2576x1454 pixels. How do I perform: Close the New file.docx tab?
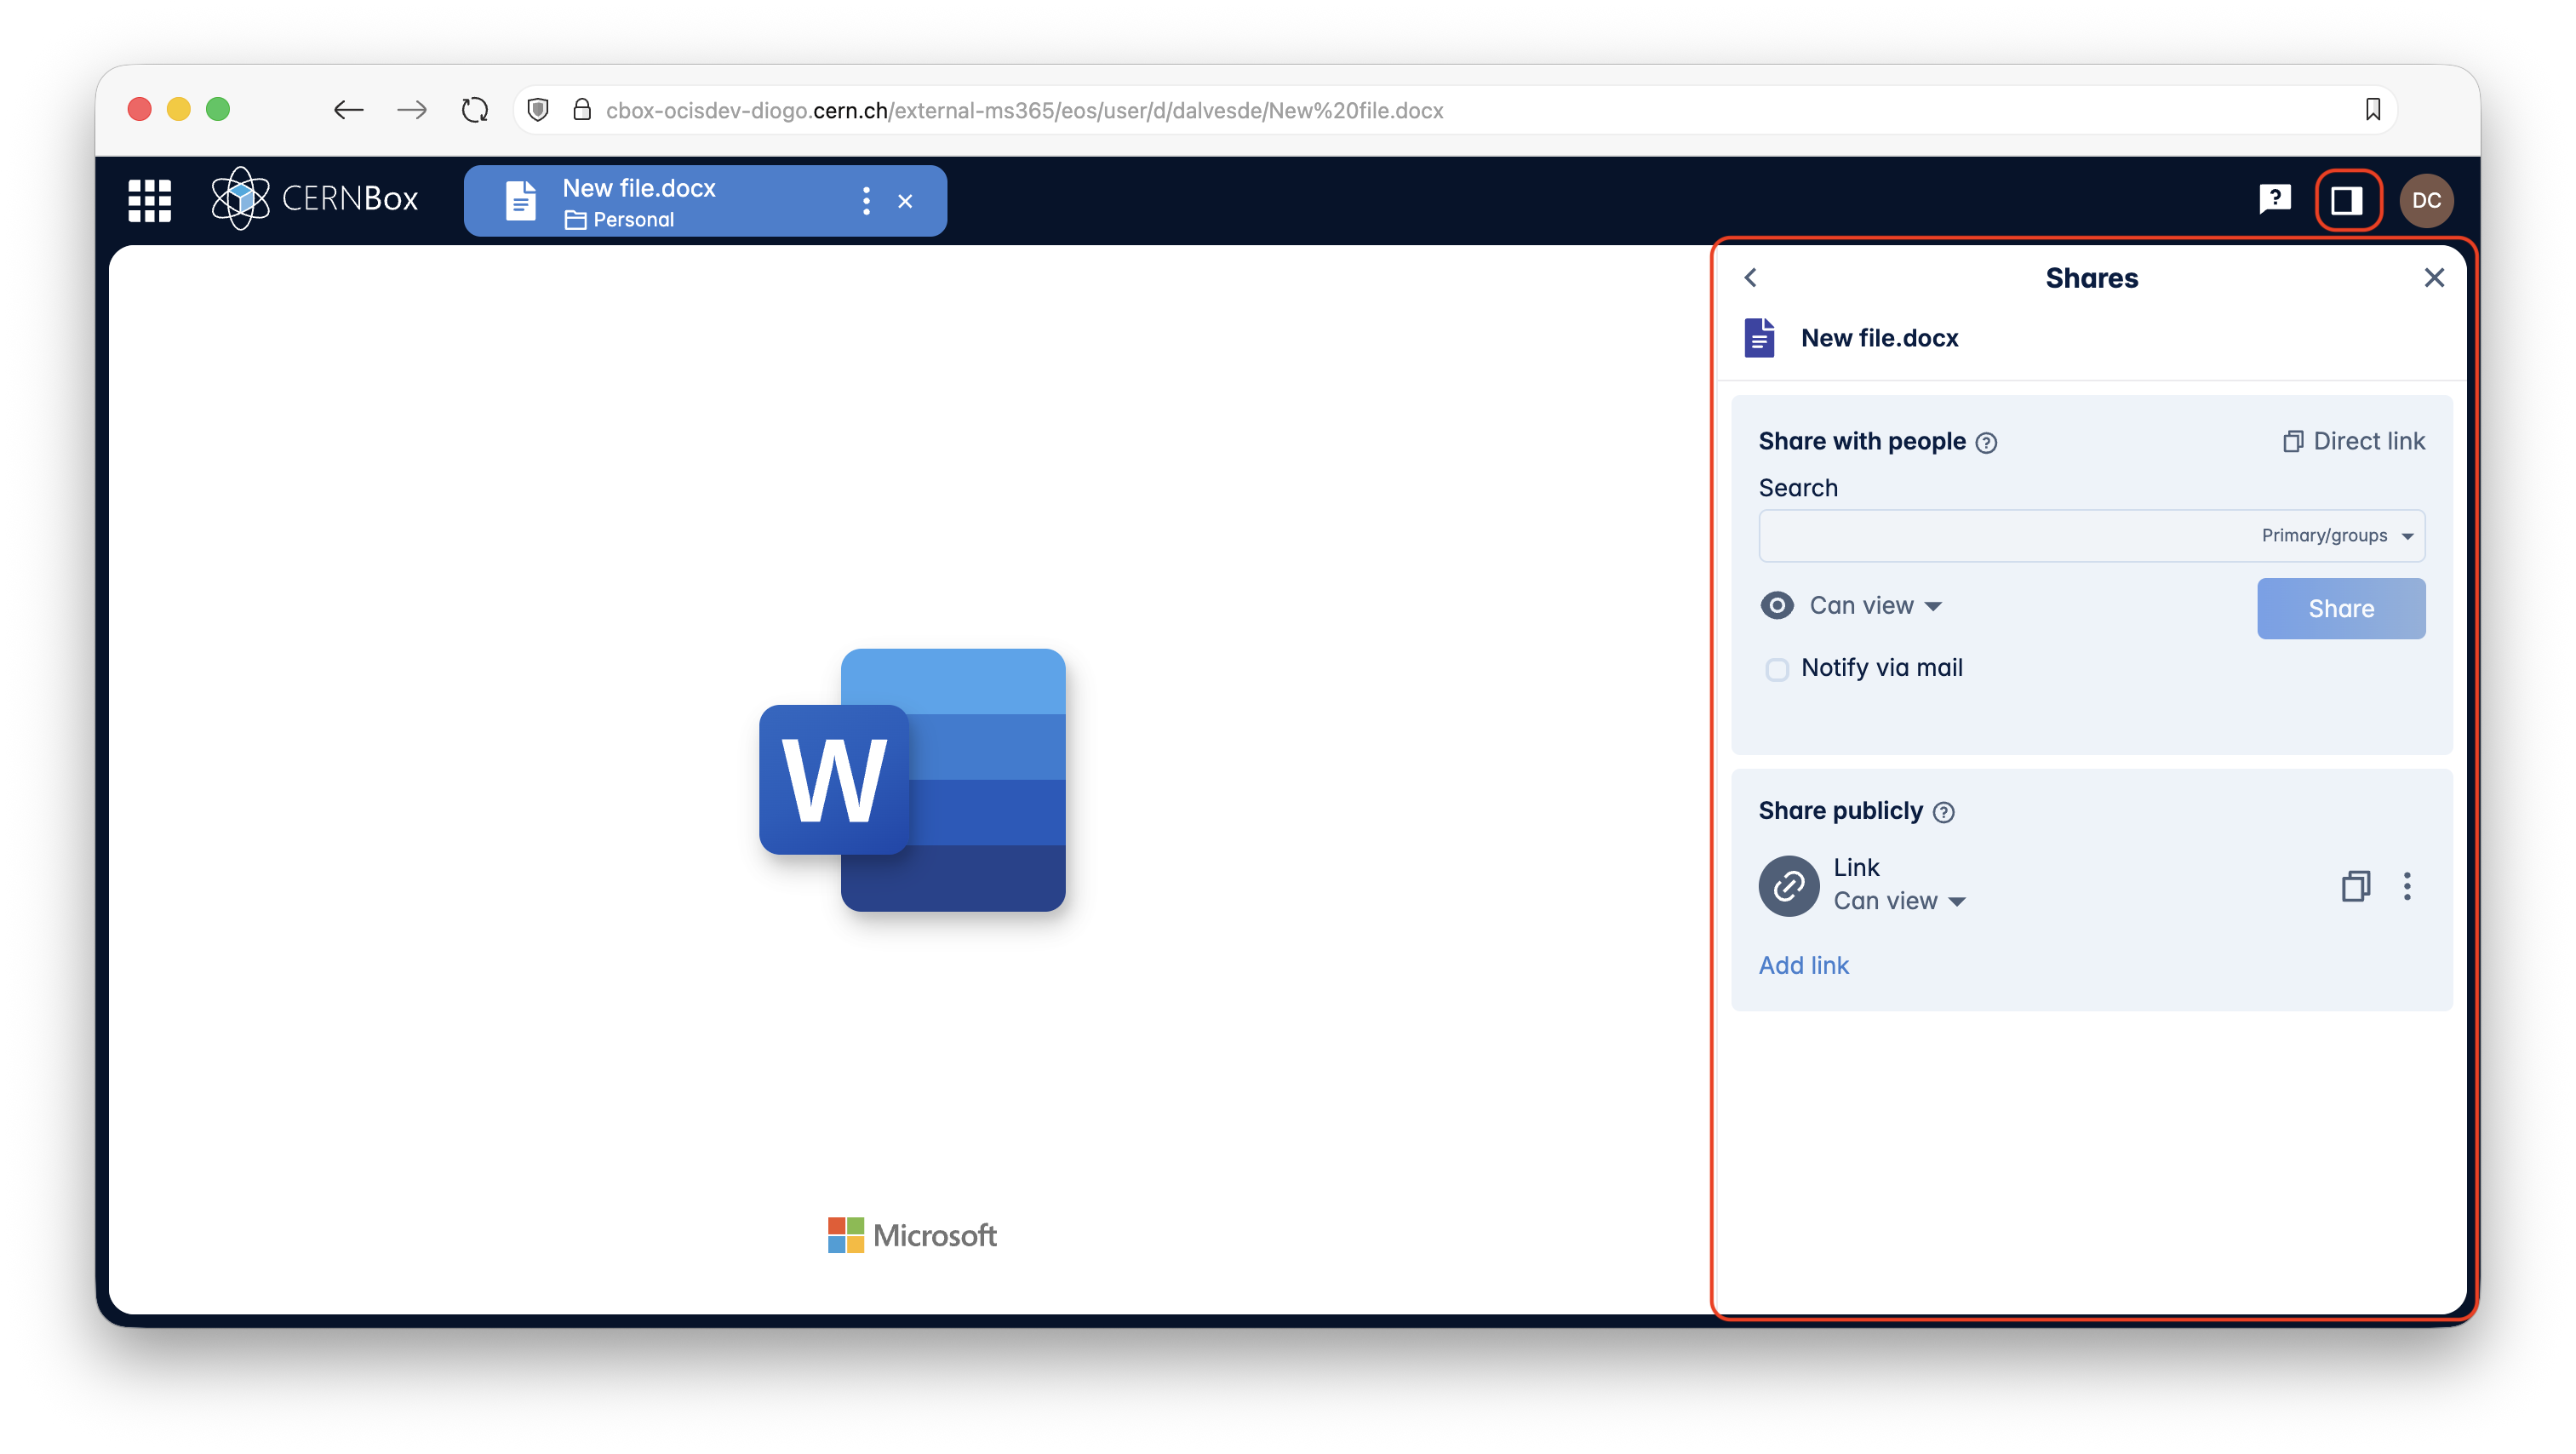[x=905, y=201]
